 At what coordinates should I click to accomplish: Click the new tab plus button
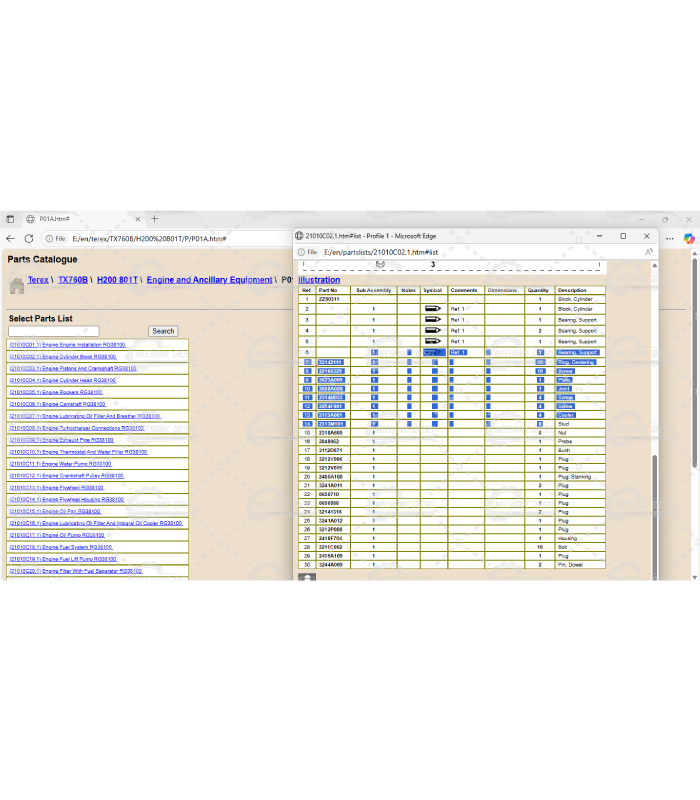pyautogui.click(x=154, y=219)
